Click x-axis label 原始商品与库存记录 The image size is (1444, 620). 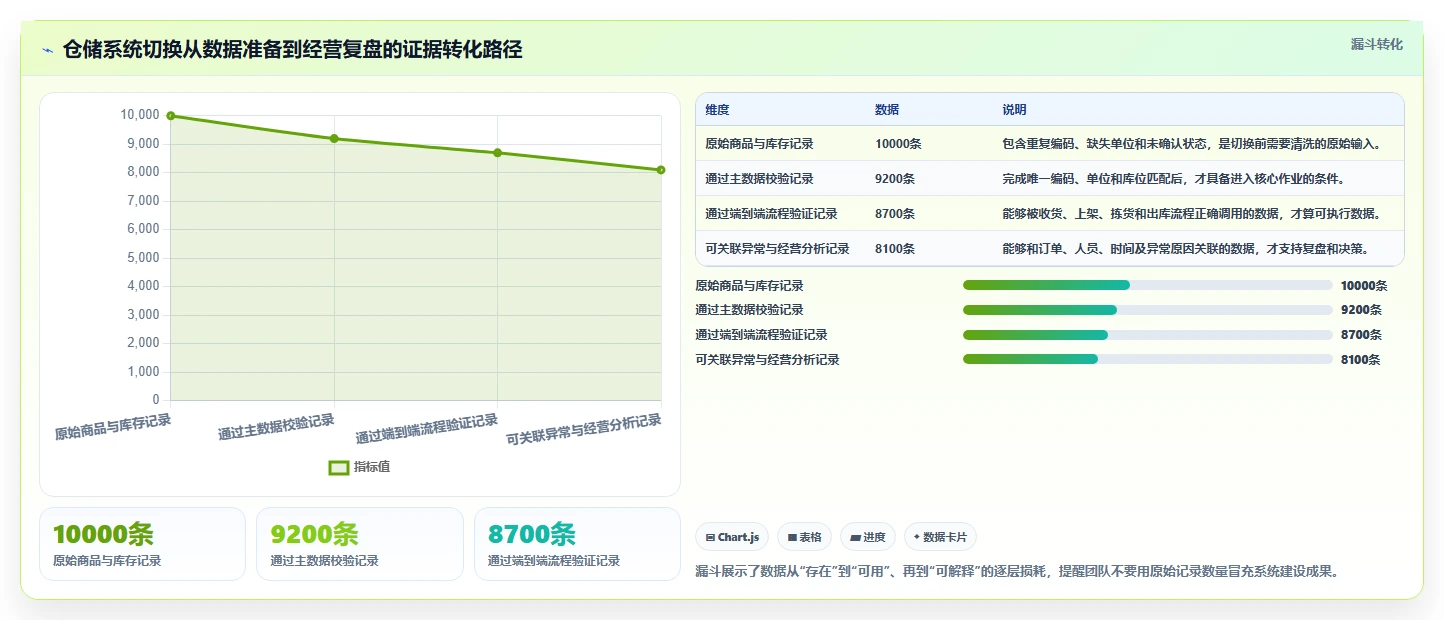tap(113, 428)
